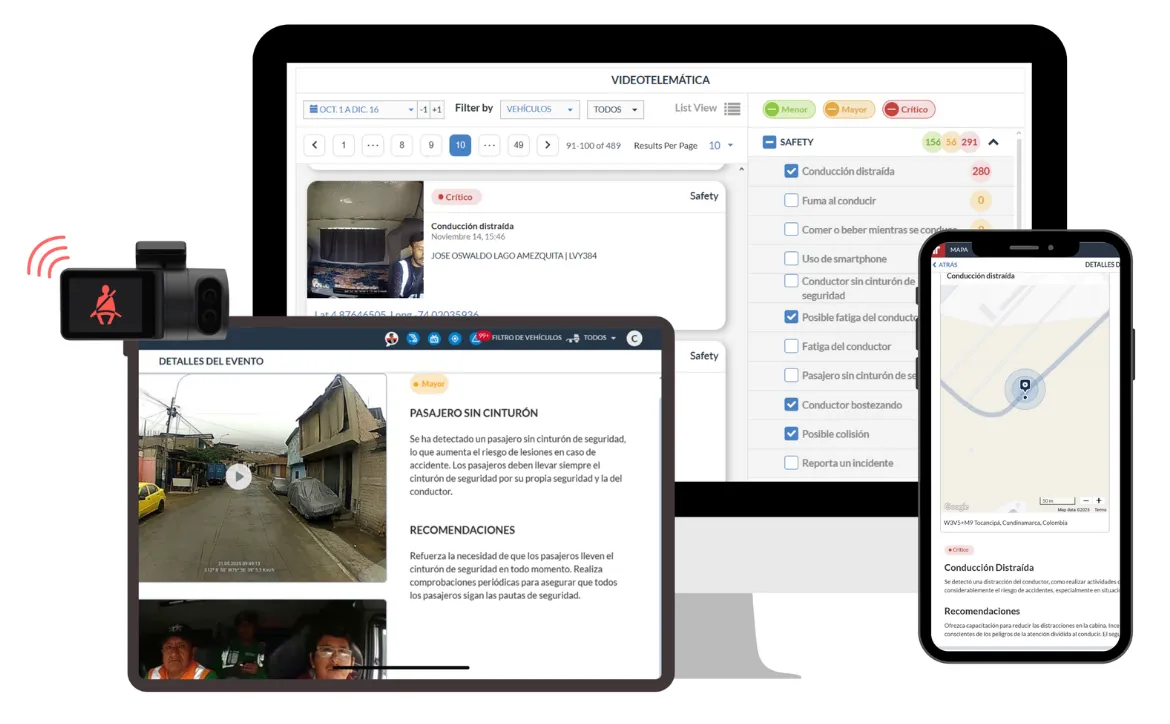
Task: Go to page 9
Action: click(431, 145)
